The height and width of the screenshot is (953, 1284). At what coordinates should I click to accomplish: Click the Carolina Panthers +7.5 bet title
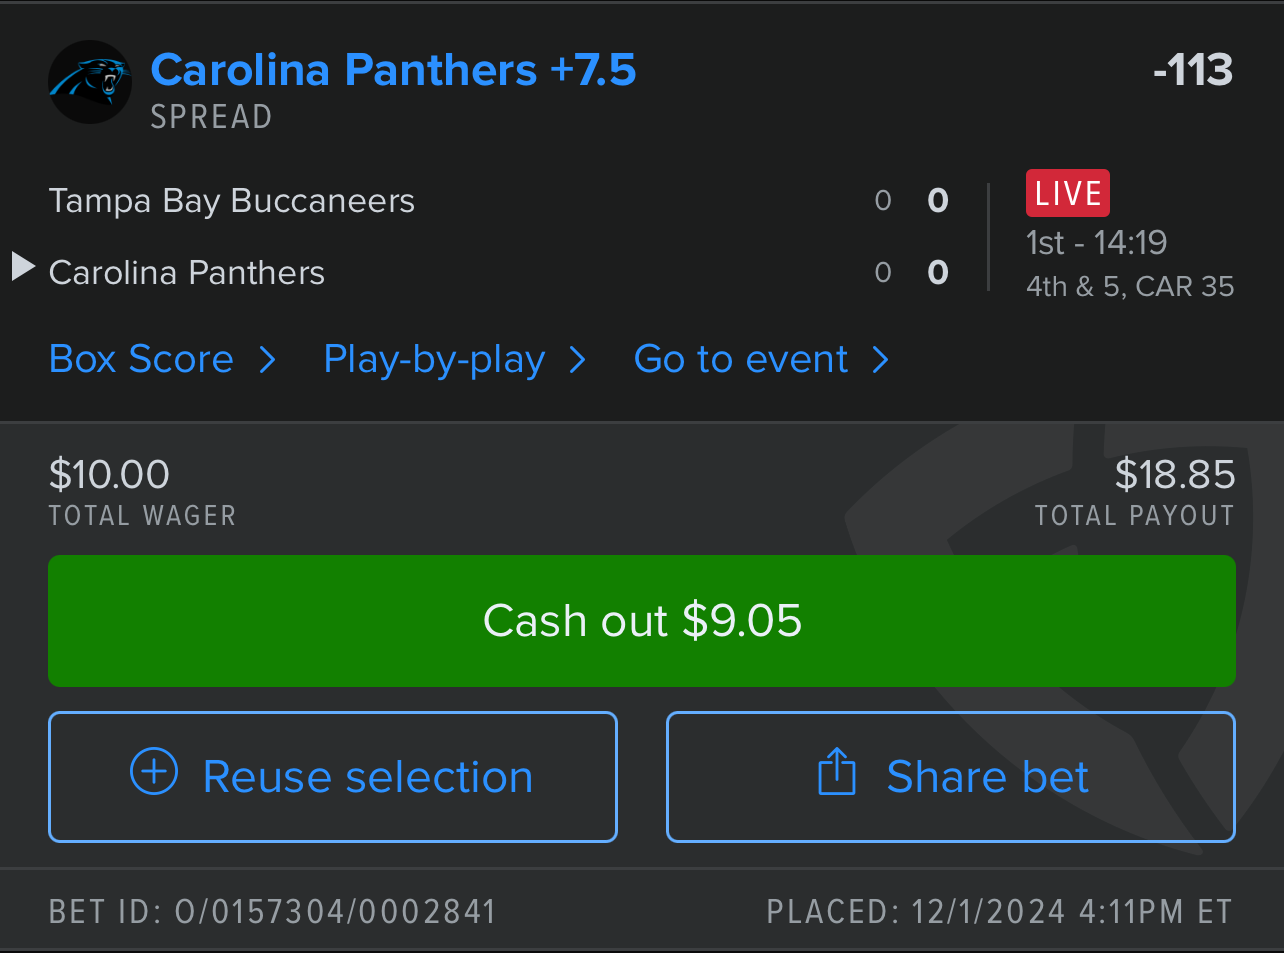[393, 70]
